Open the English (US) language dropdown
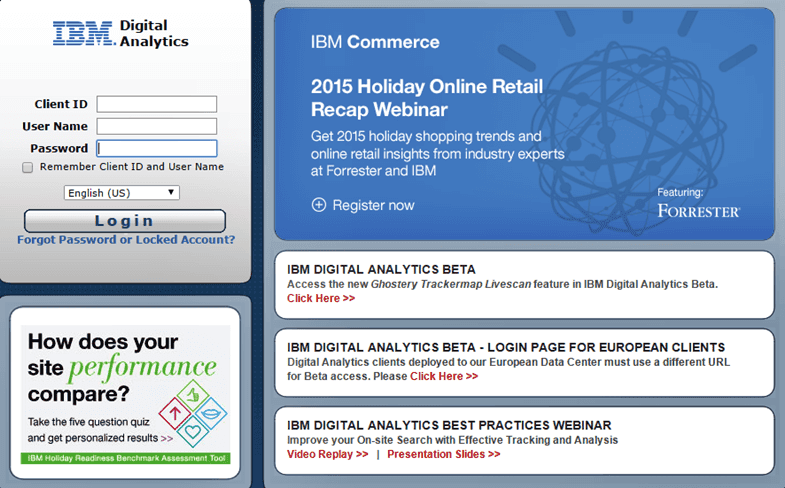Screen dimensions: 785x488 122,193
